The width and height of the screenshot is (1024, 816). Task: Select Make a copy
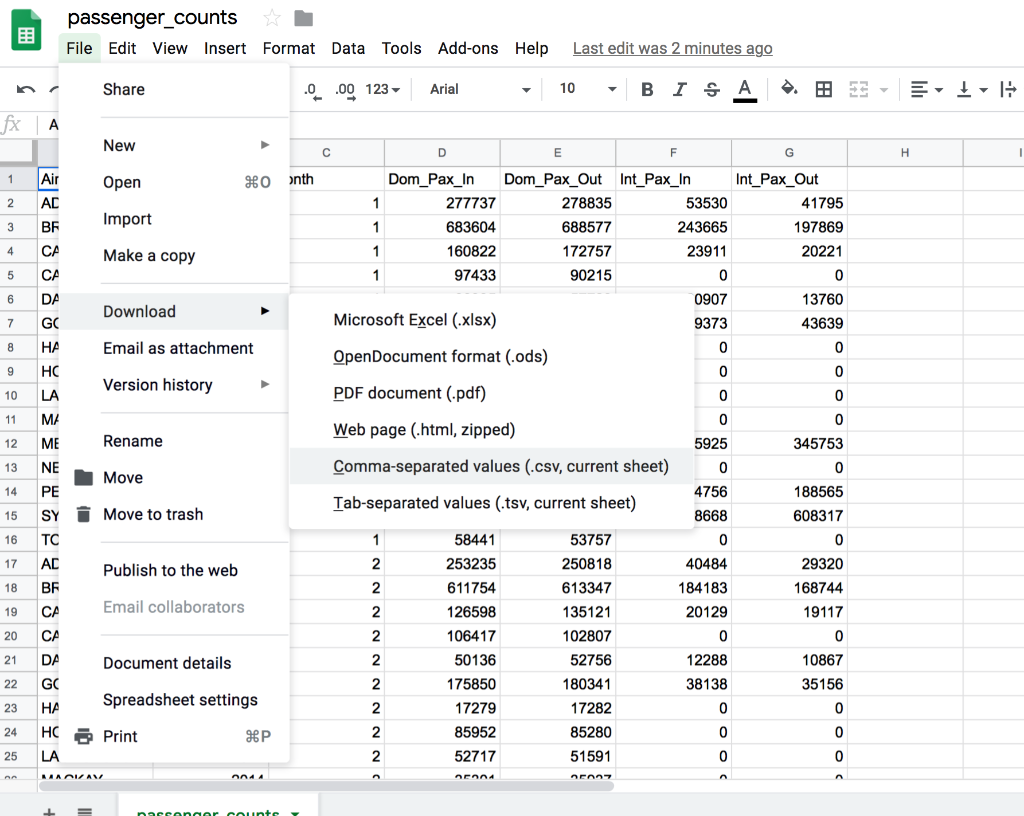click(x=174, y=255)
